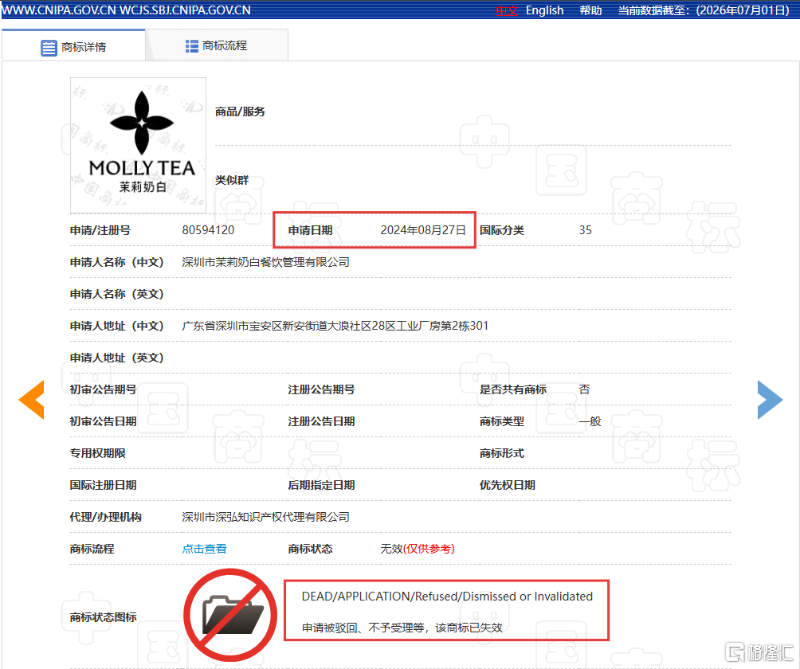Click the 无效 trademark status text
Viewport: 800px width, 669px height.
391,549
